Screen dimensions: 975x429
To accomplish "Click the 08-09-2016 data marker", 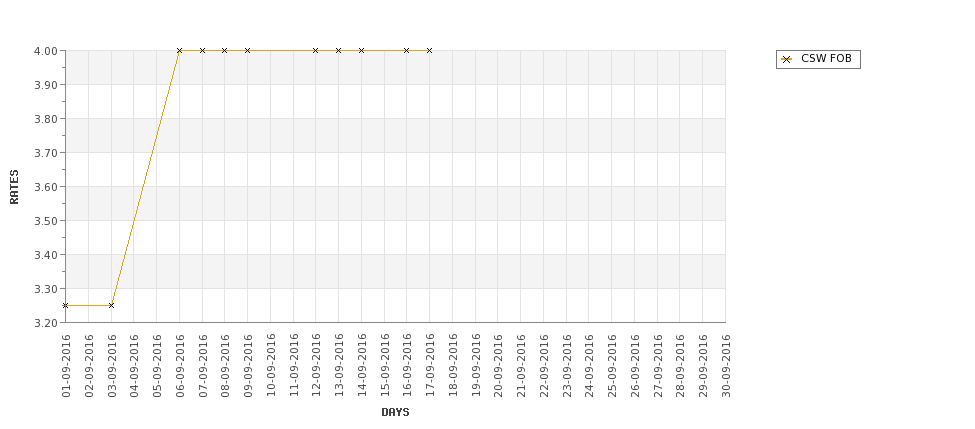I will (224, 50).
